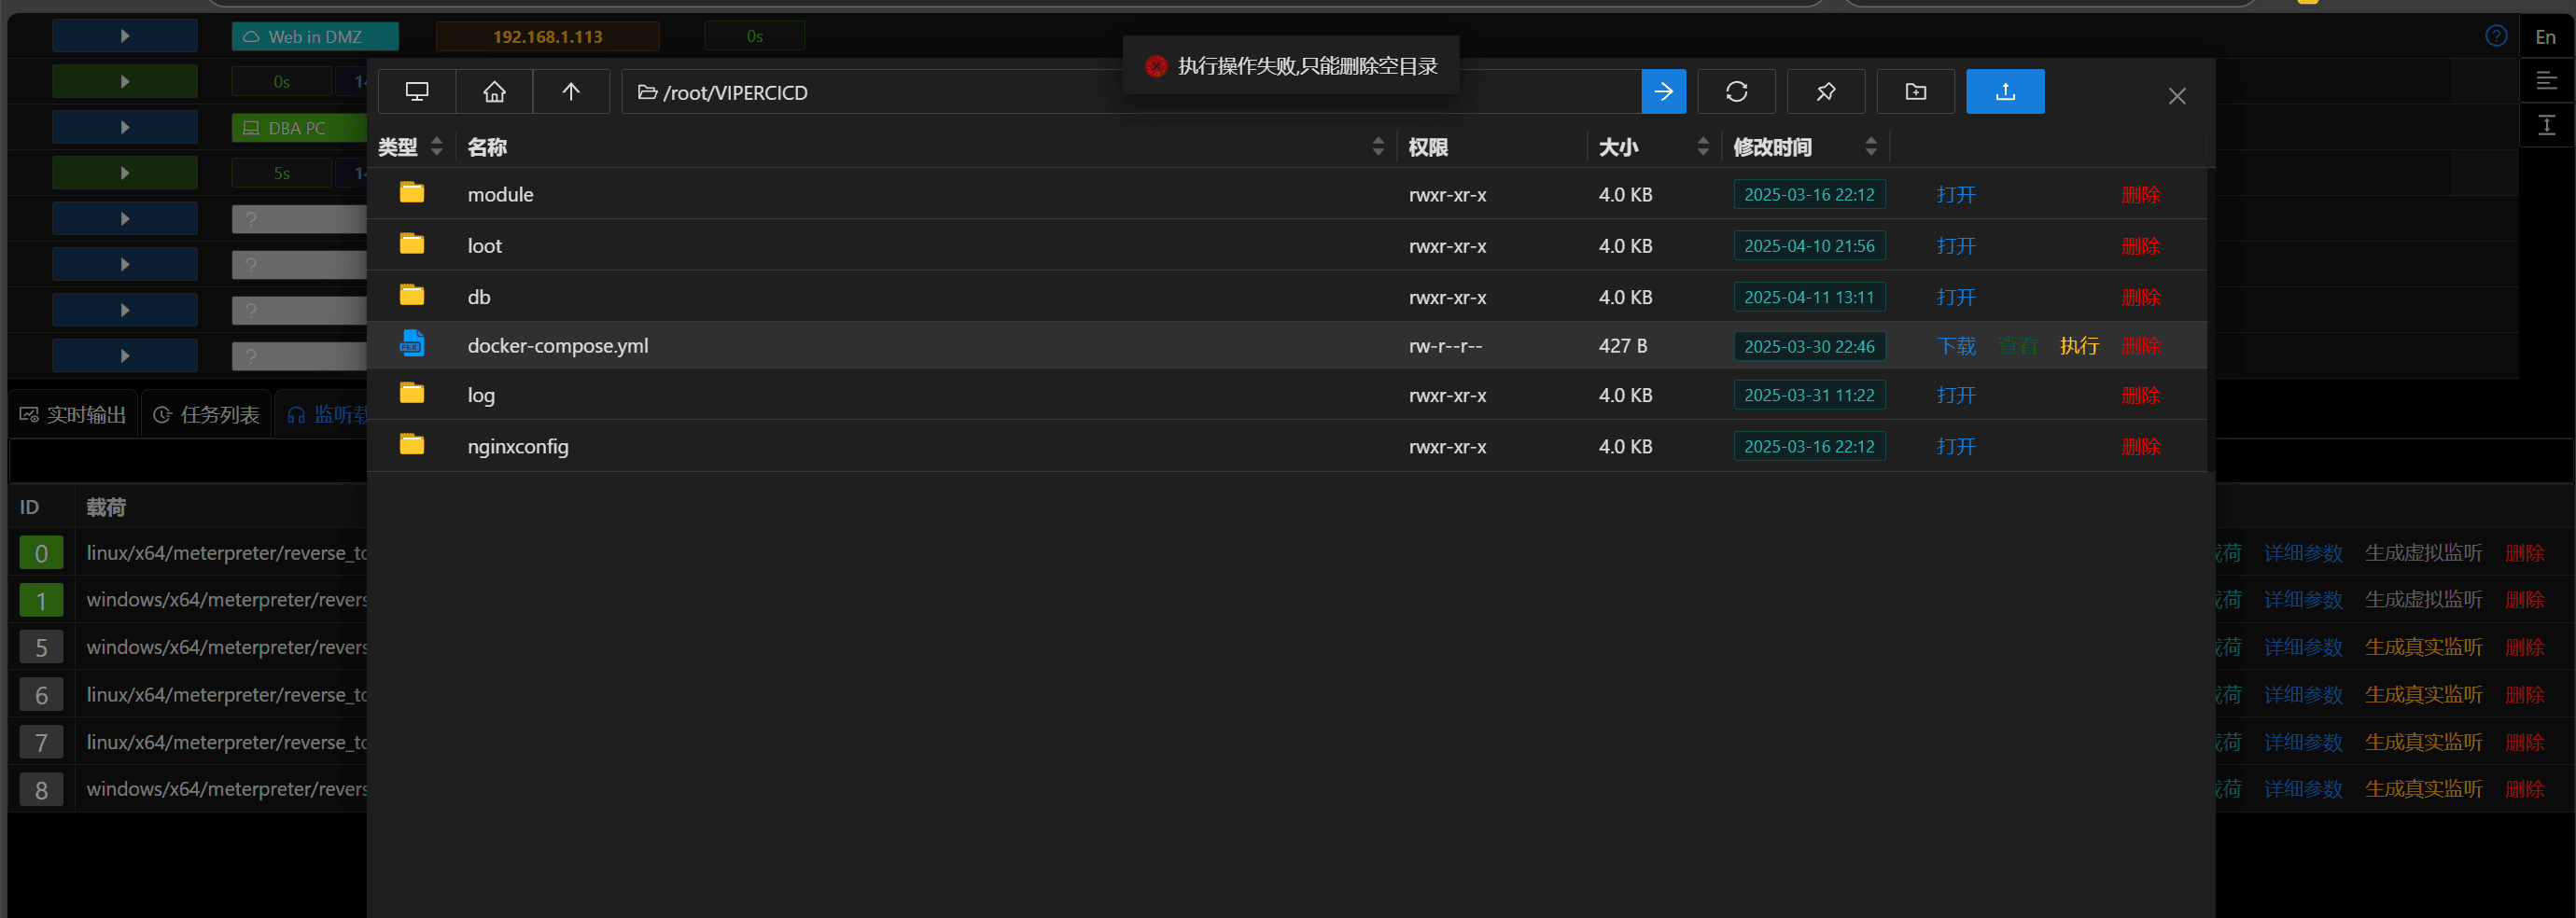This screenshot has height=918, width=2576.
Task: Delete the module folder
Action: coord(2141,195)
